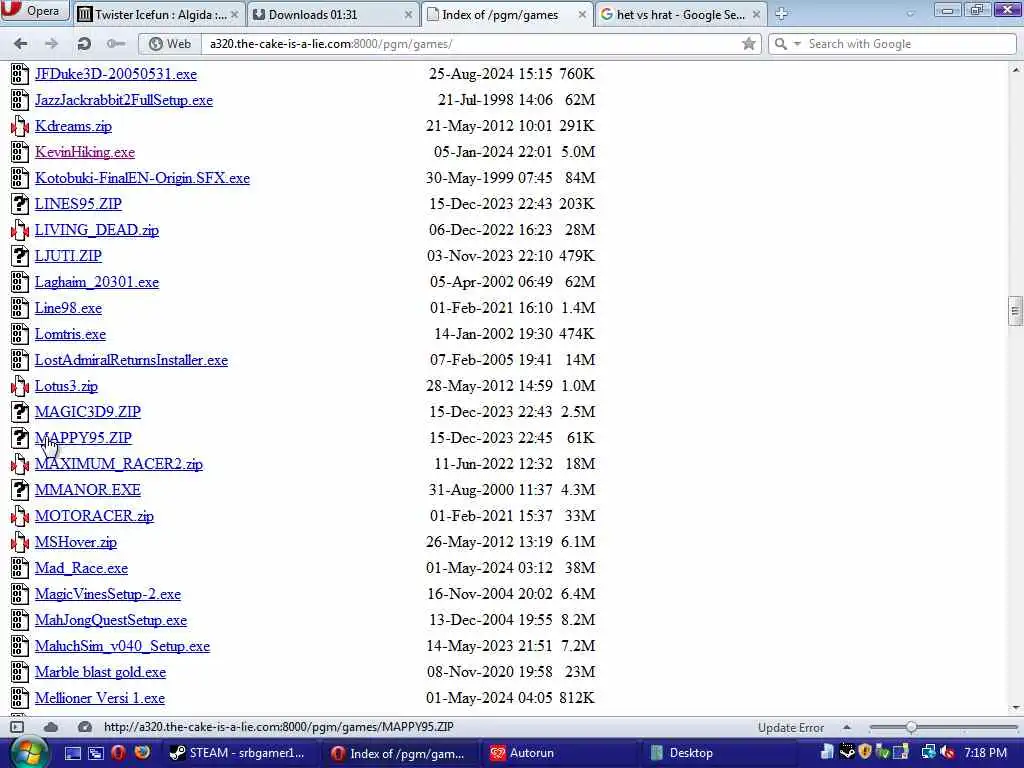Click the MOTORACER.zip archive icon
The height and width of the screenshot is (768, 1024).
click(20, 516)
